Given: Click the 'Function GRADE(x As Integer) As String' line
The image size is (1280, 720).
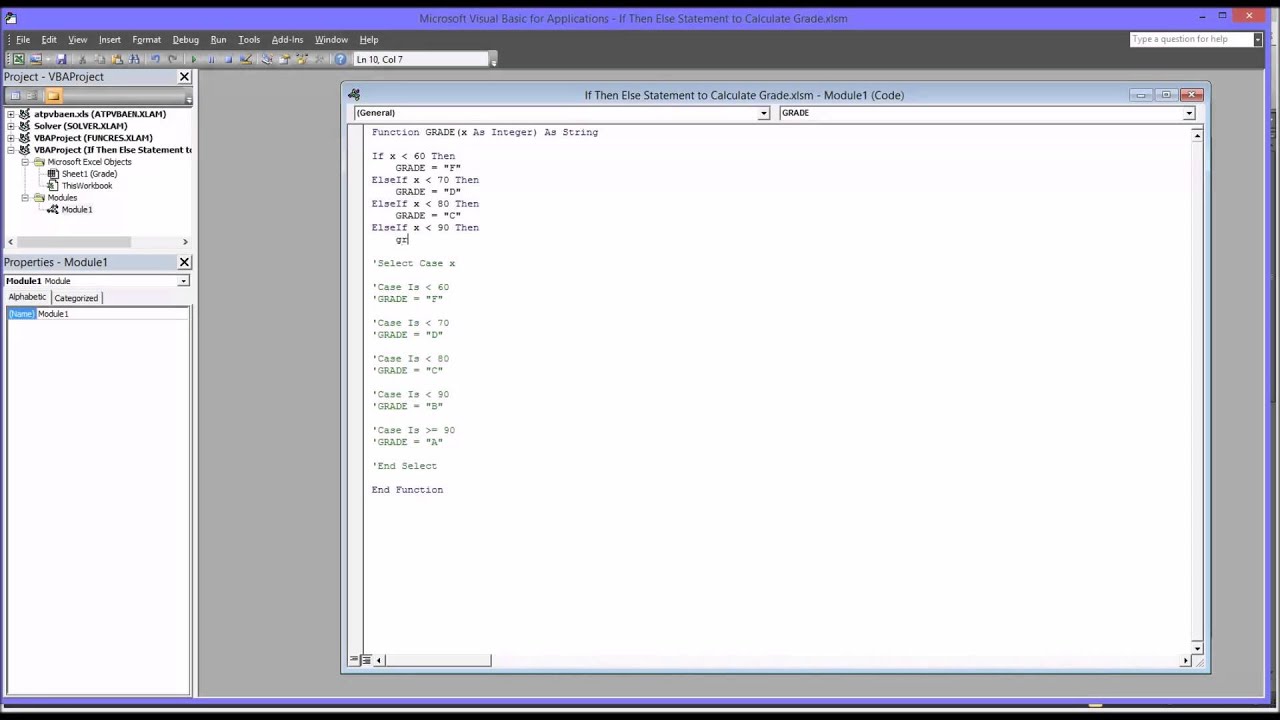Looking at the screenshot, I should 485,132.
